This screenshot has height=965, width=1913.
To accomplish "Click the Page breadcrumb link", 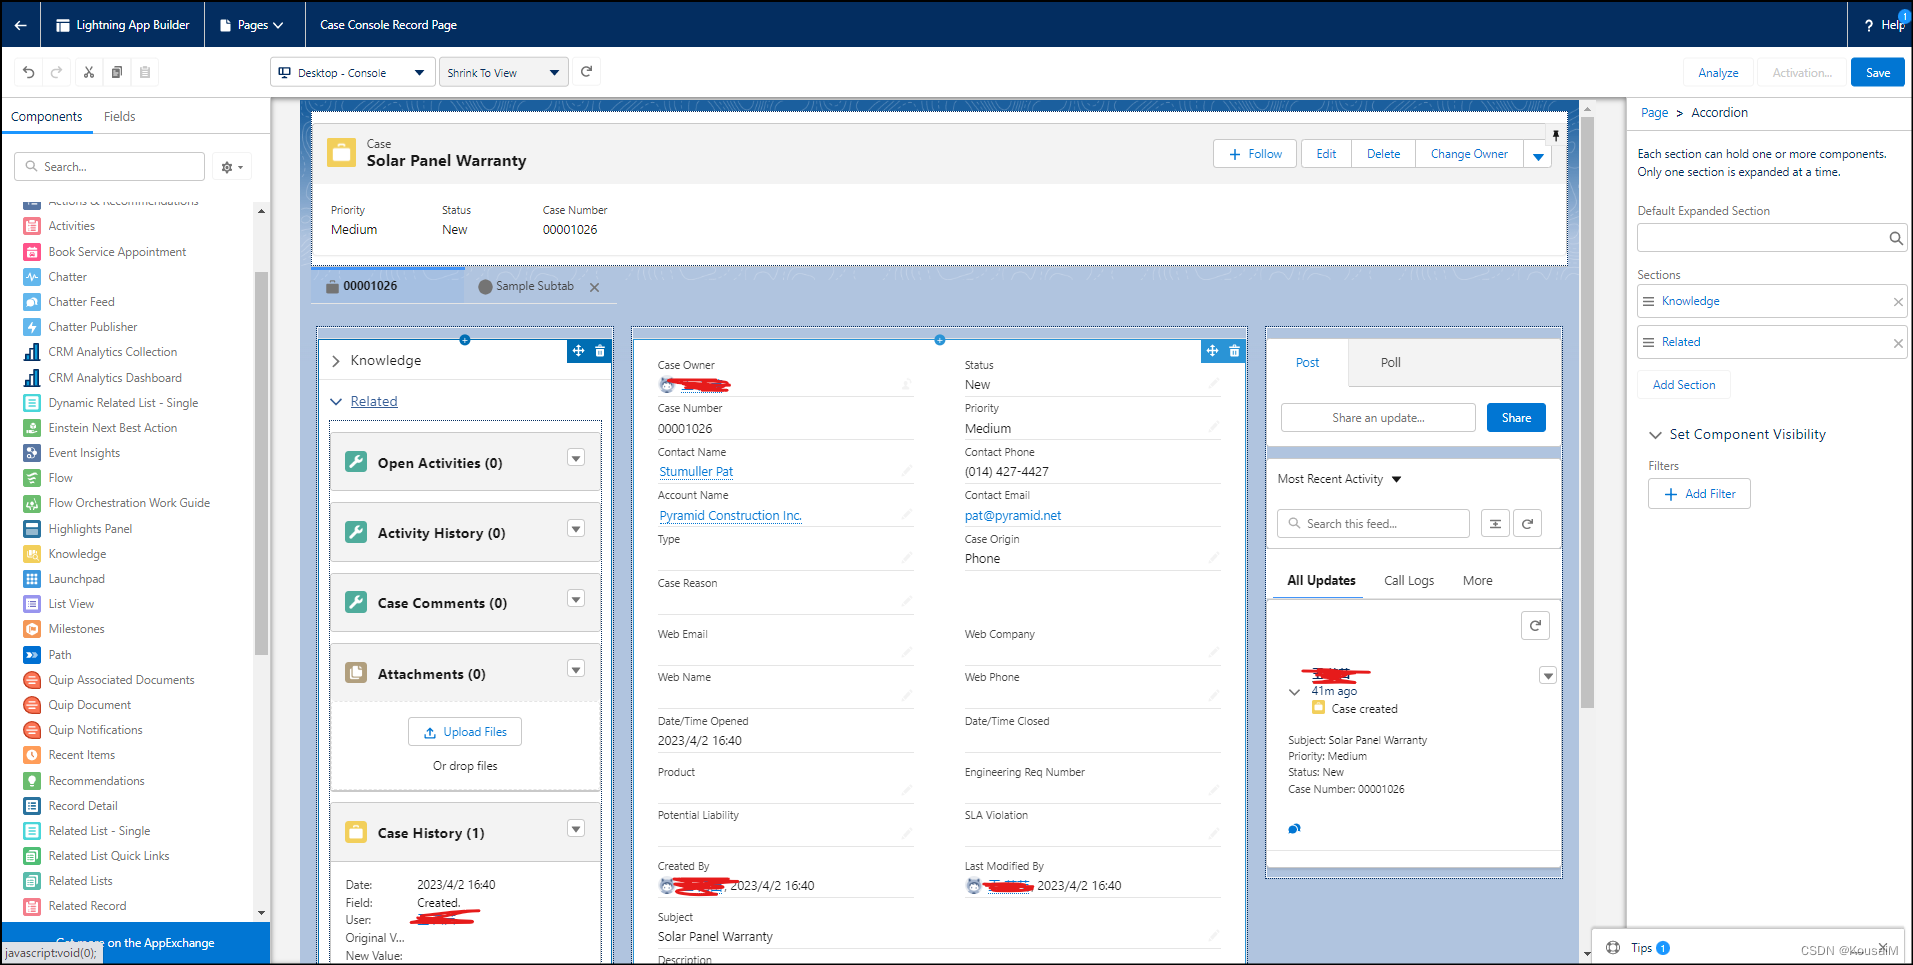I will (x=1654, y=113).
